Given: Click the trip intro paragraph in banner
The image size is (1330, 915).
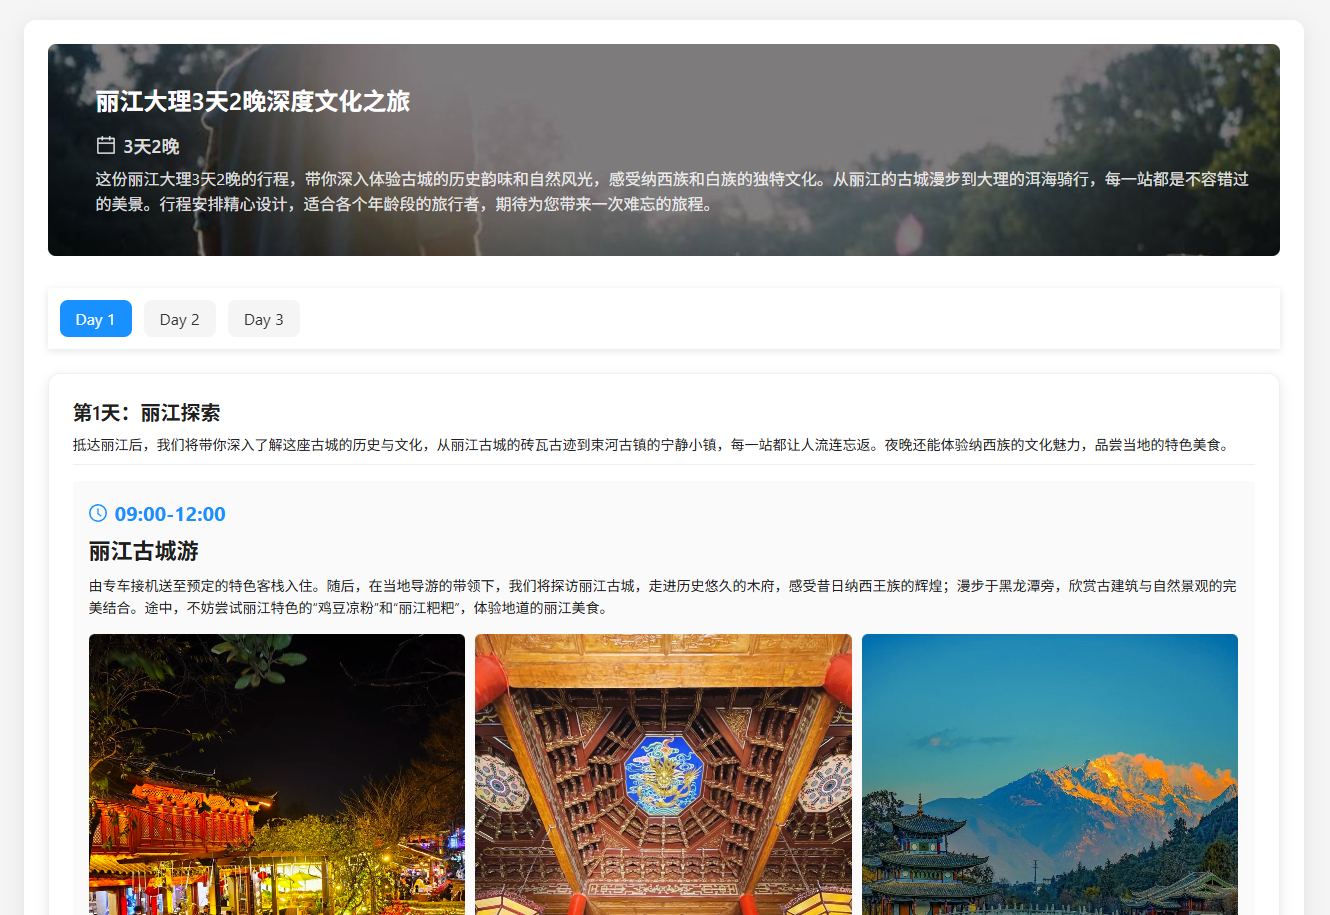Looking at the screenshot, I should (x=670, y=192).
